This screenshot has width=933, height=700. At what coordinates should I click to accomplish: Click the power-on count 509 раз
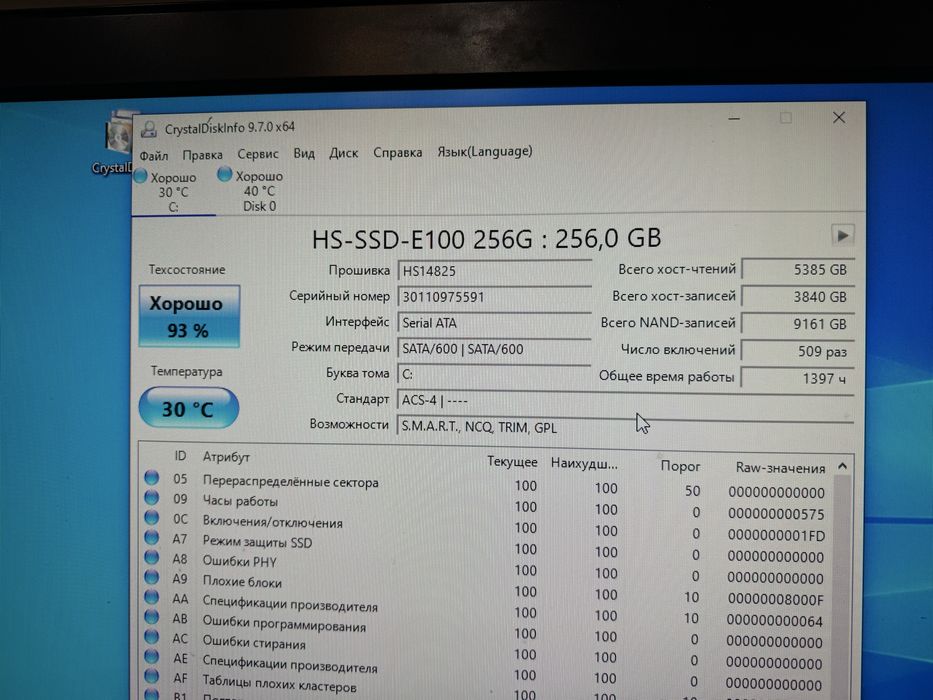coord(799,351)
